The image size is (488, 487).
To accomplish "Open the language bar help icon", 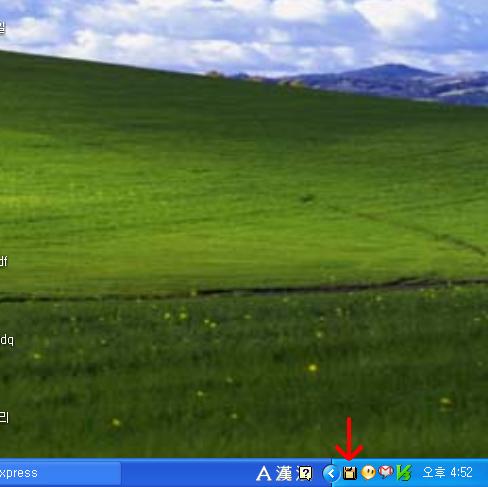I will [305, 473].
